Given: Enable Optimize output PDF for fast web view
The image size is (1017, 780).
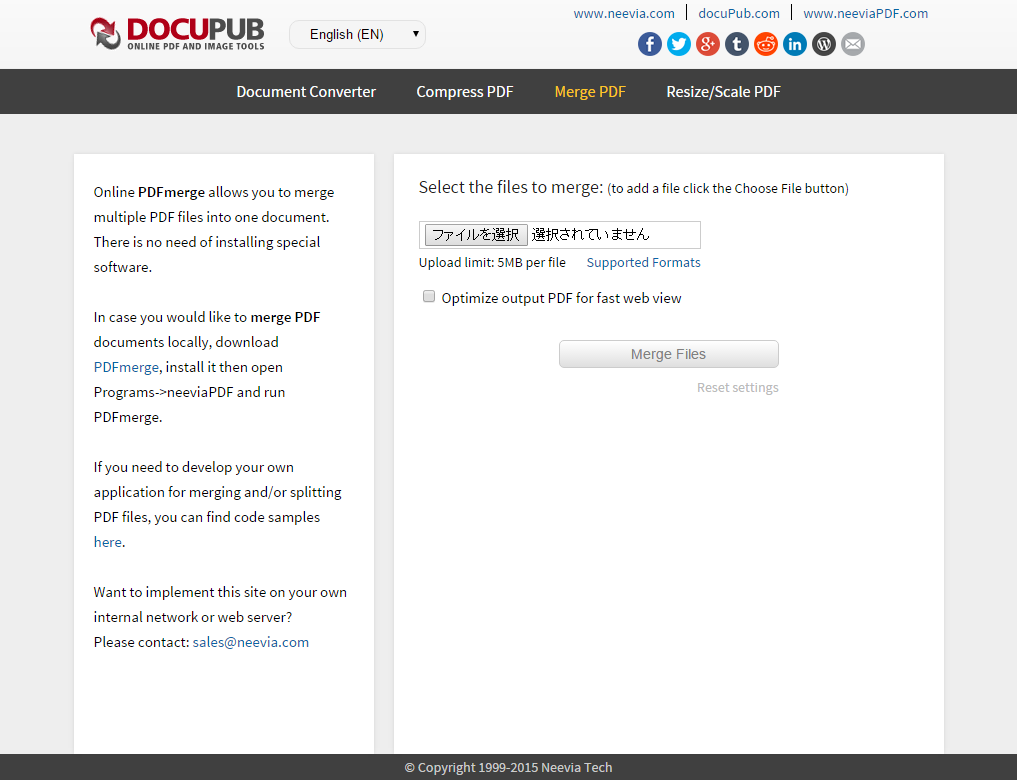Looking at the screenshot, I should pyautogui.click(x=429, y=296).
